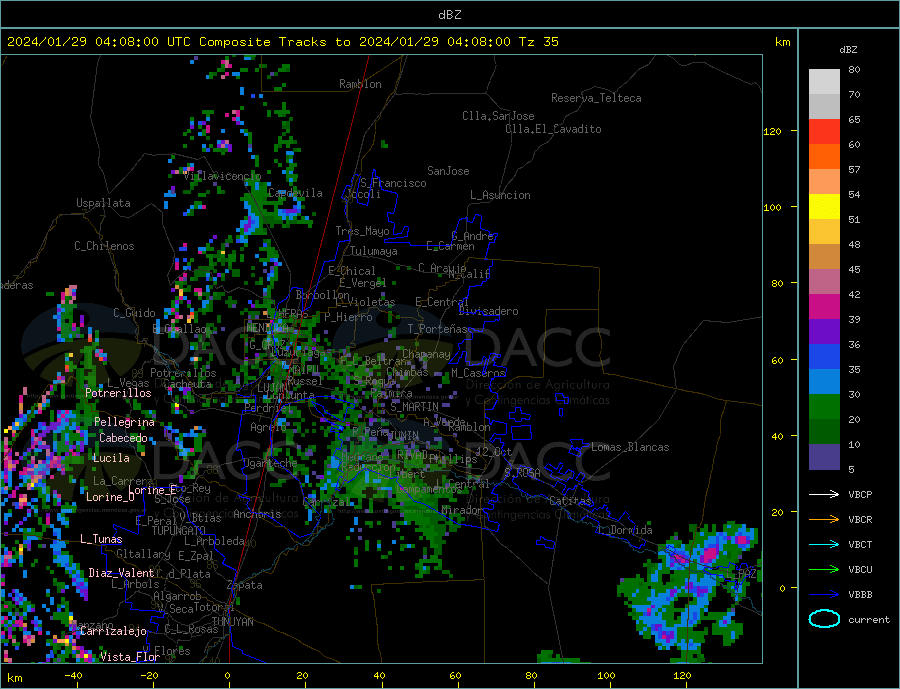Click the 'km' unit label at top right
Viewport: 900px width, 689px height.
click(x=782, y=42)
